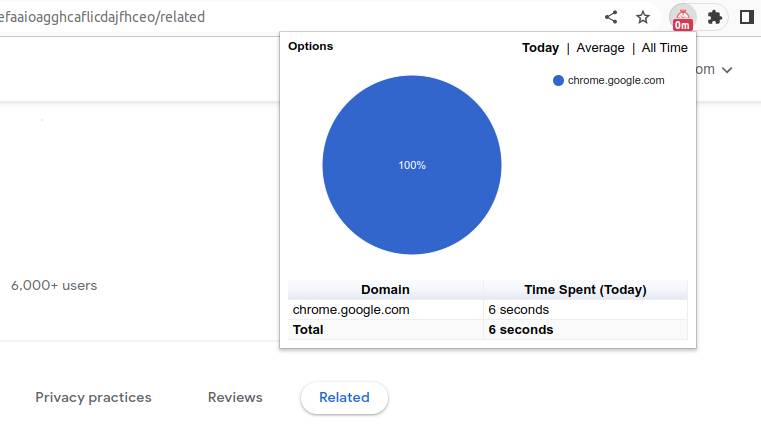This screenshot has height=443, width=761.
Task: Switch to All Time view
Action: pyautogui.click(x=664, y=48)
